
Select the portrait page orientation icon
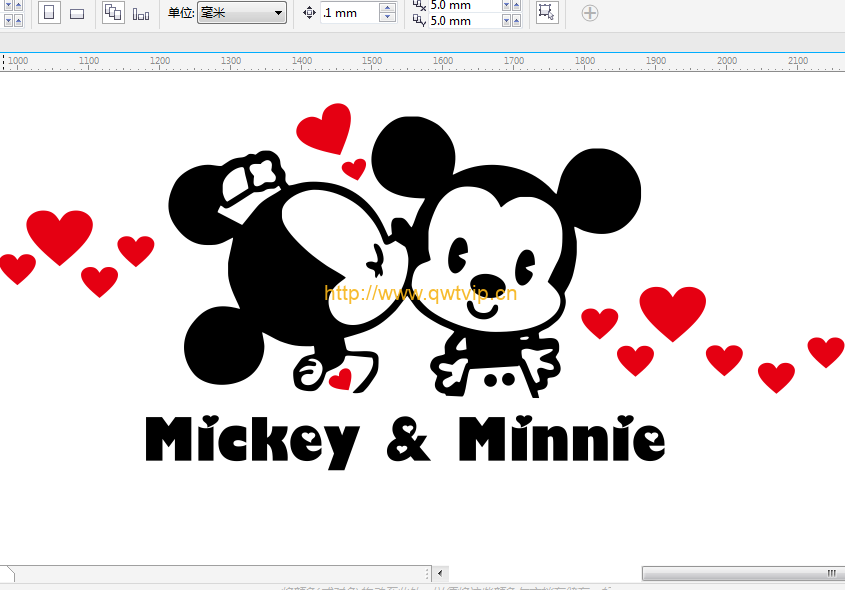pyautogui.click(x=49, y=12)
